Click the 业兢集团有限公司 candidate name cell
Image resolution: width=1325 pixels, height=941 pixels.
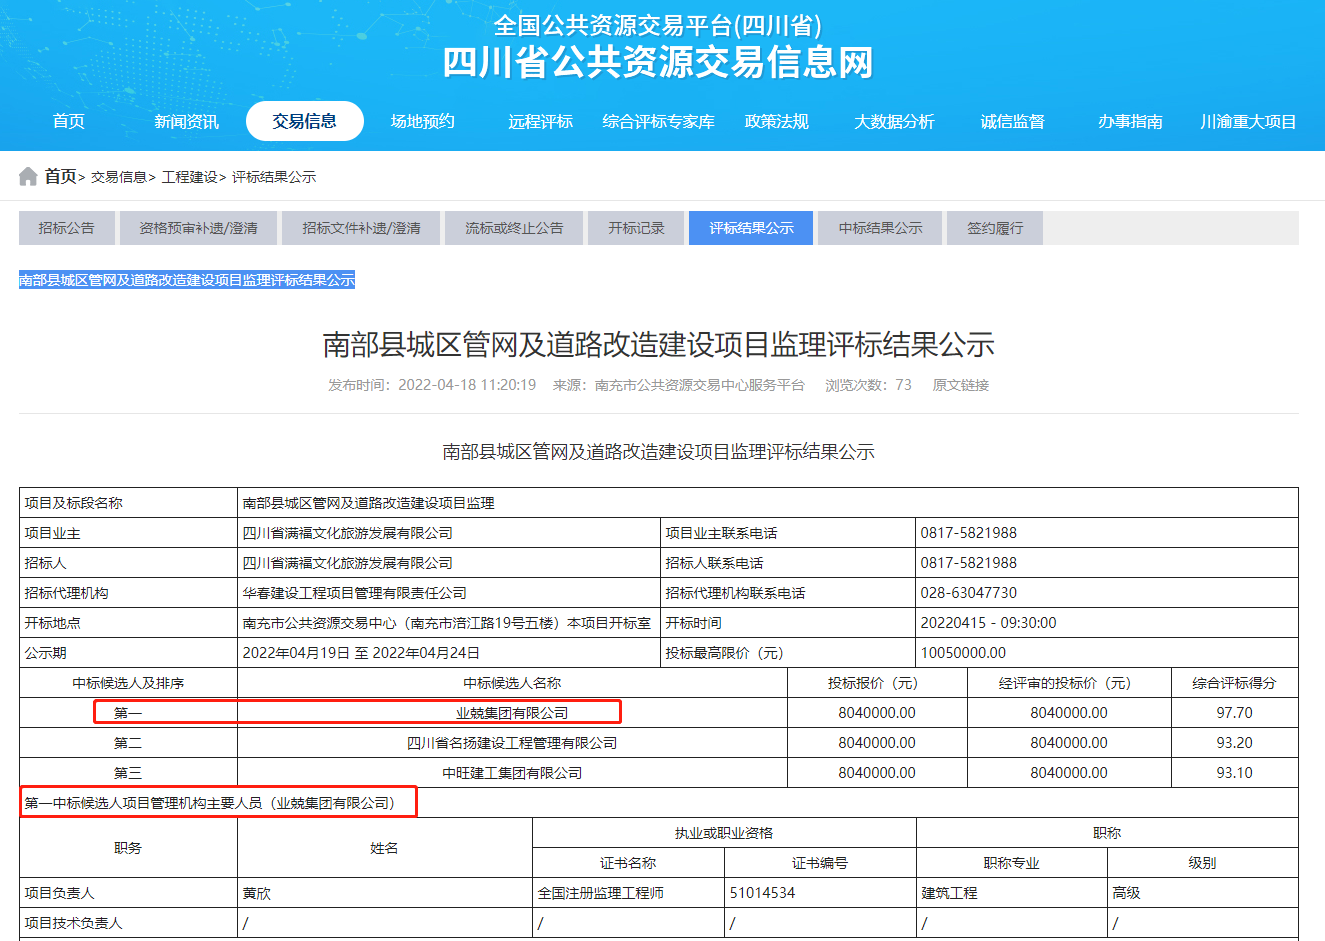click(x=512, y=713)
